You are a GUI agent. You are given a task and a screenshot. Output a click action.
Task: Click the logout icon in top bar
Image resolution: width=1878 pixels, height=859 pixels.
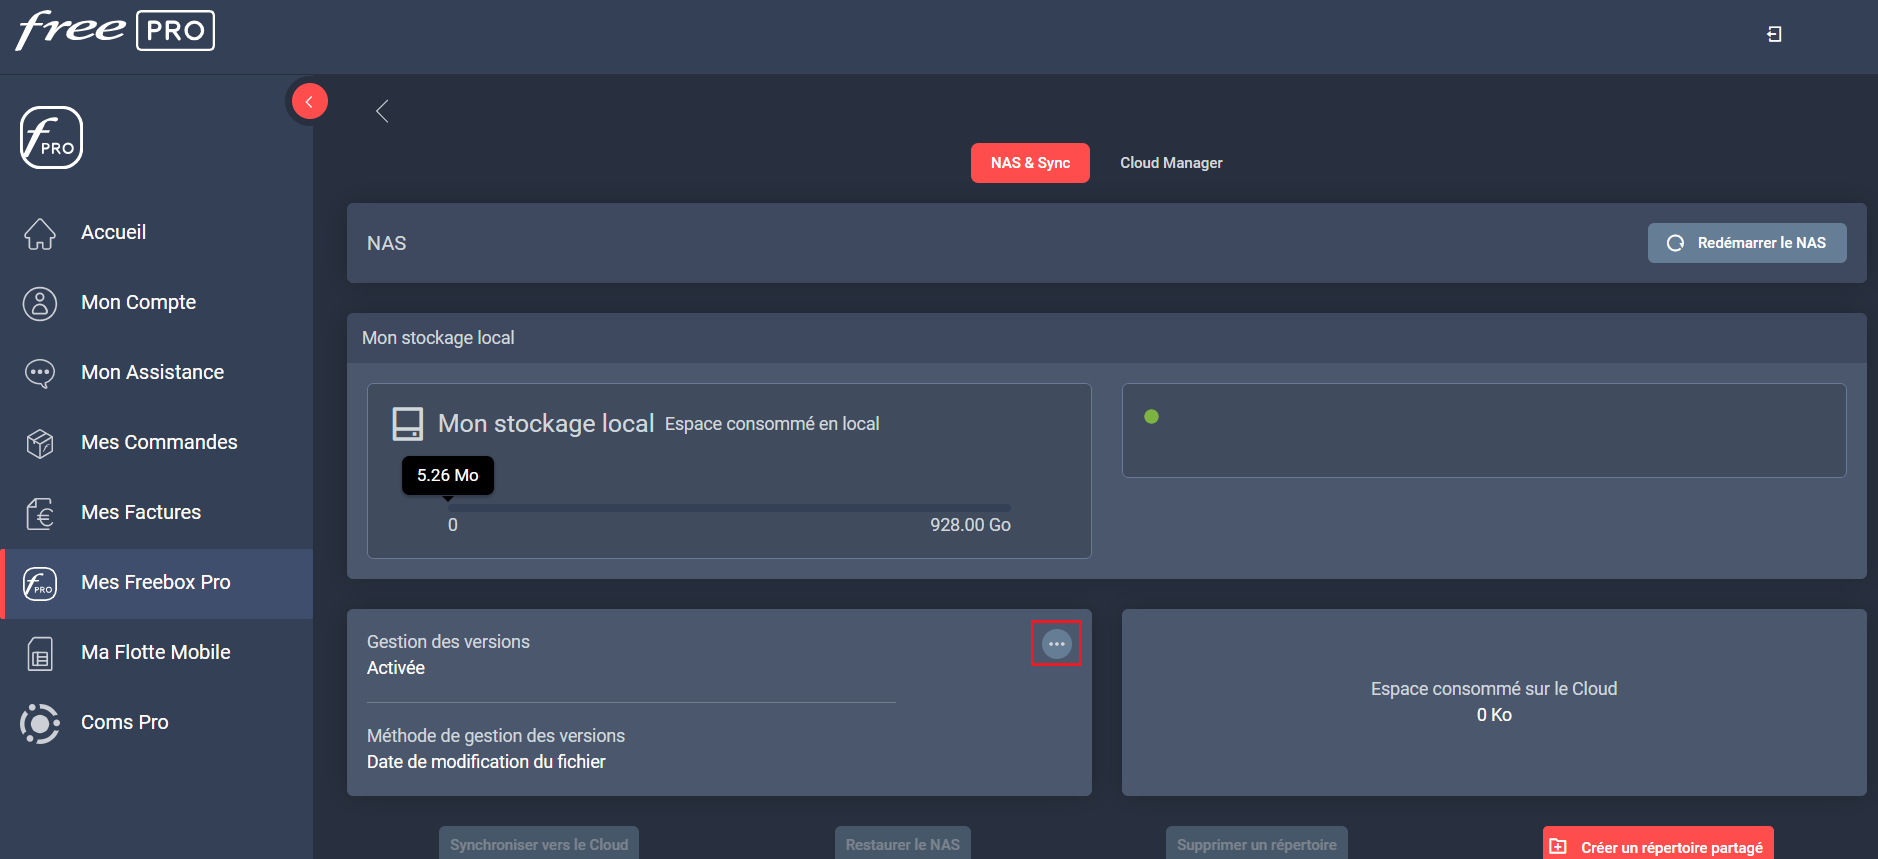tap(1774, 34)
